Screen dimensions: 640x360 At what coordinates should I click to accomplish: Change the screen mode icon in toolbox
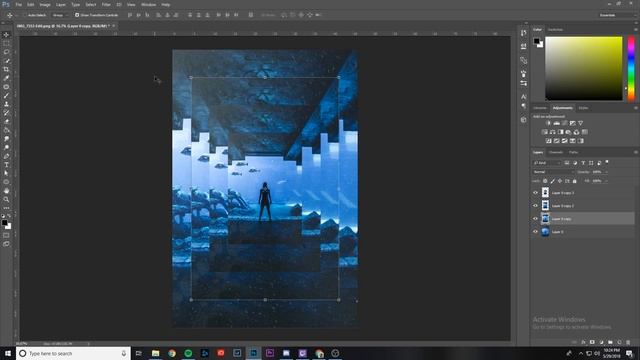(x=6, y=244)
